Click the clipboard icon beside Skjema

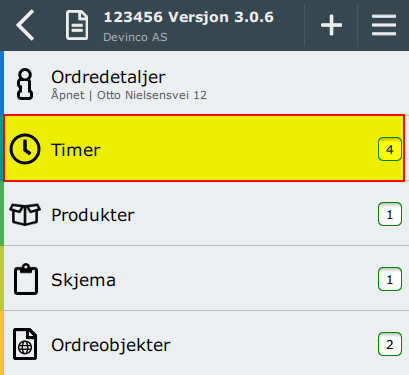(x=26, y=279)
